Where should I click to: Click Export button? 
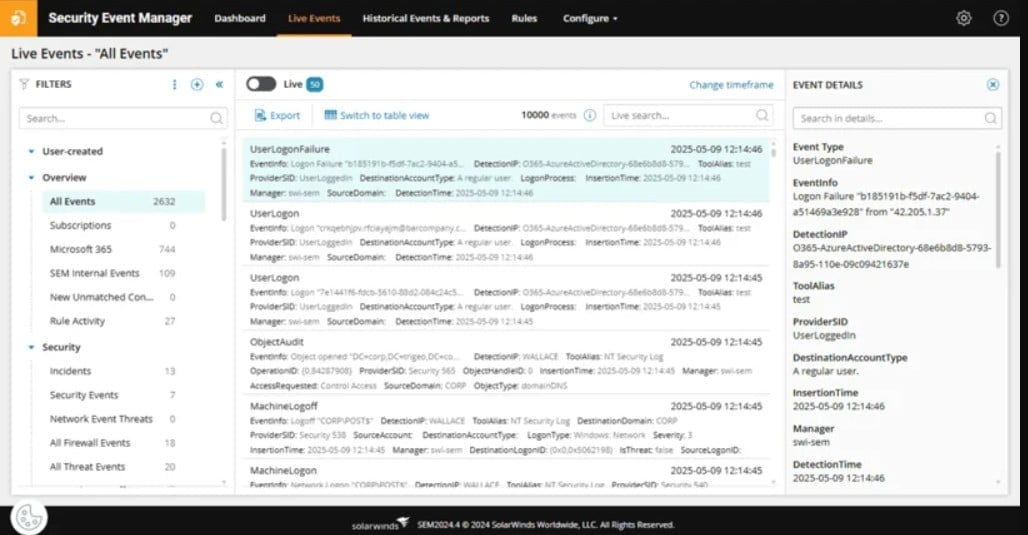coord(277,115)
